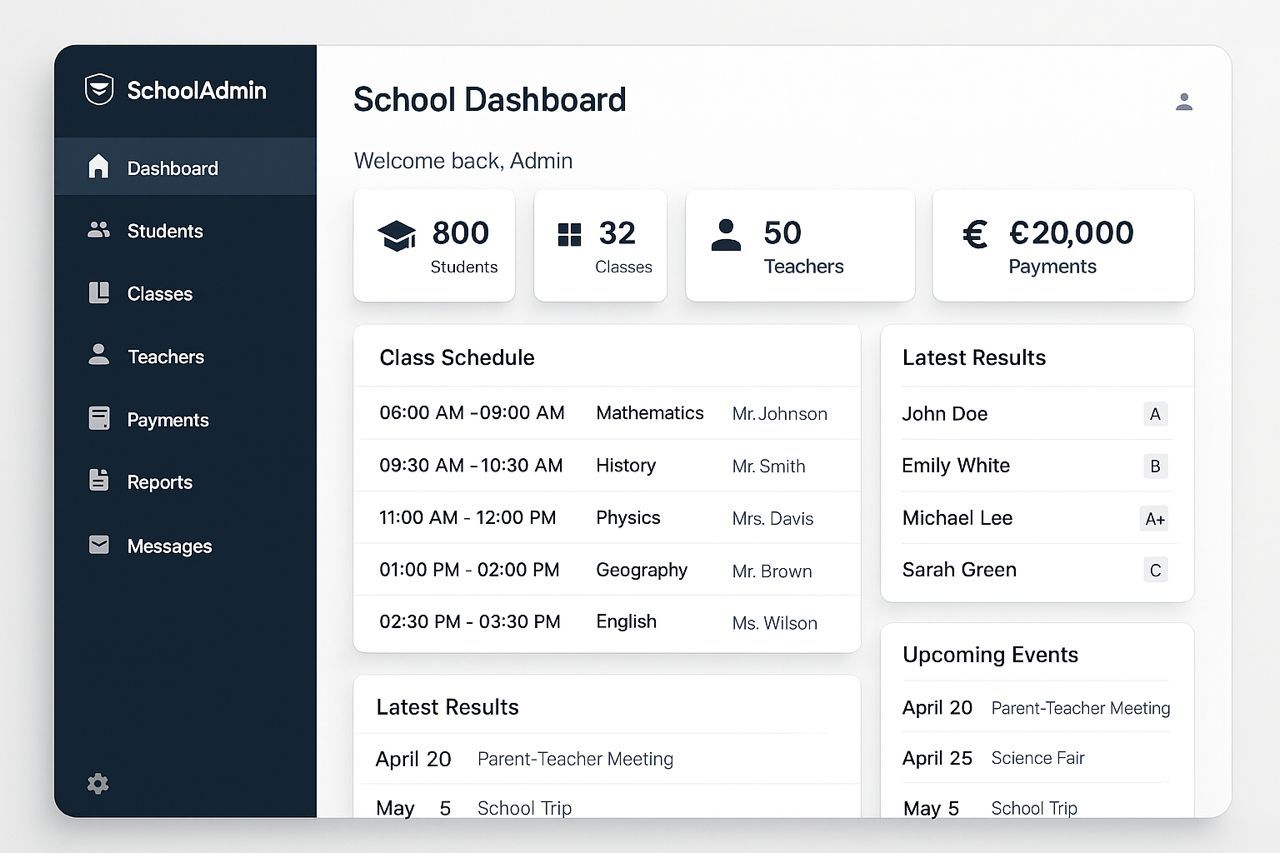Click the grid icon on Classes card

(x=569, y=234)
